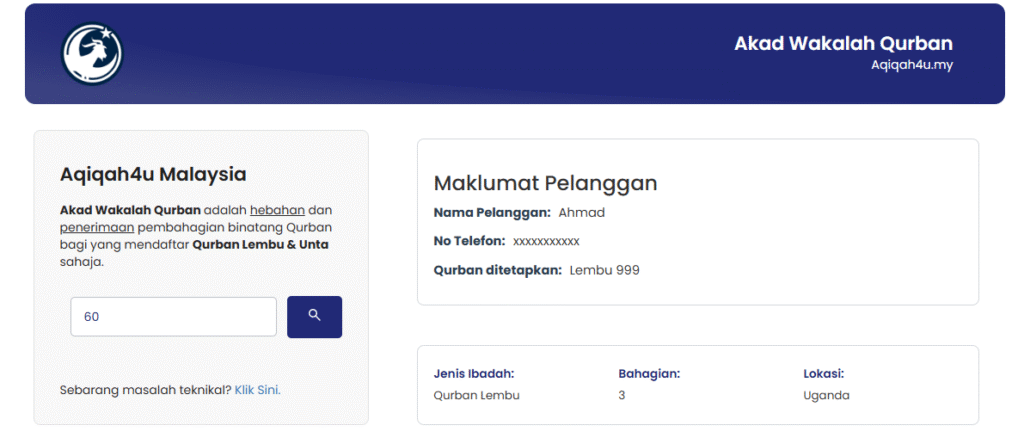Click the "Akad Wakalah Qurban" header title
Screen dimensions: 1024x444
point(843,43)
